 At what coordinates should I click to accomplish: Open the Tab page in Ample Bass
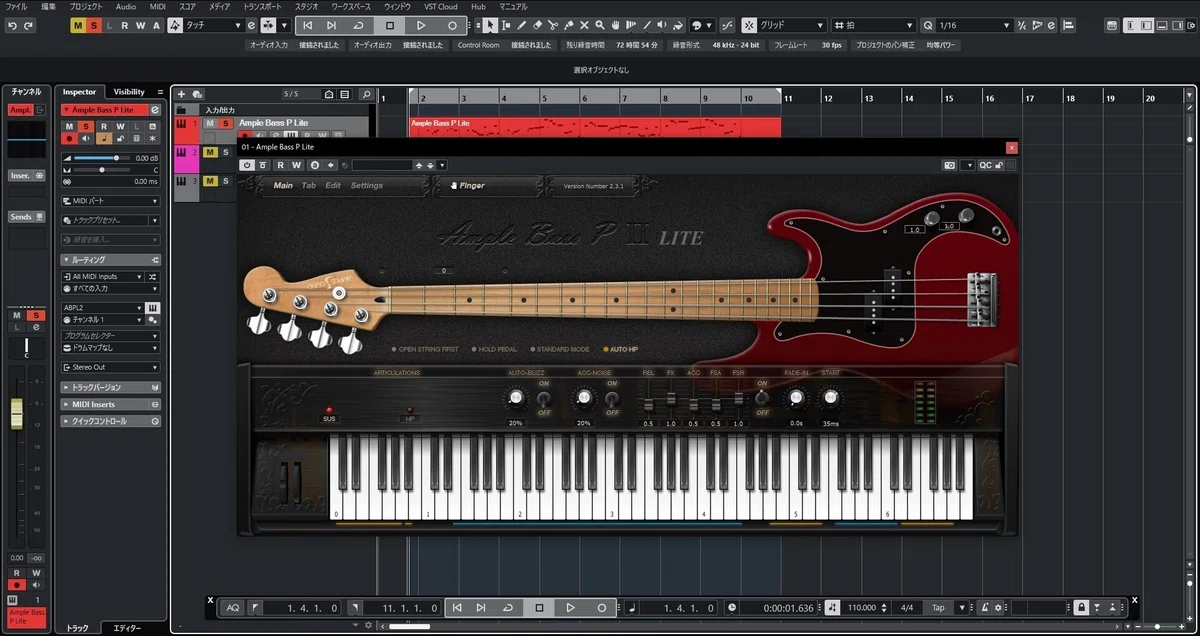coord(309,185)
